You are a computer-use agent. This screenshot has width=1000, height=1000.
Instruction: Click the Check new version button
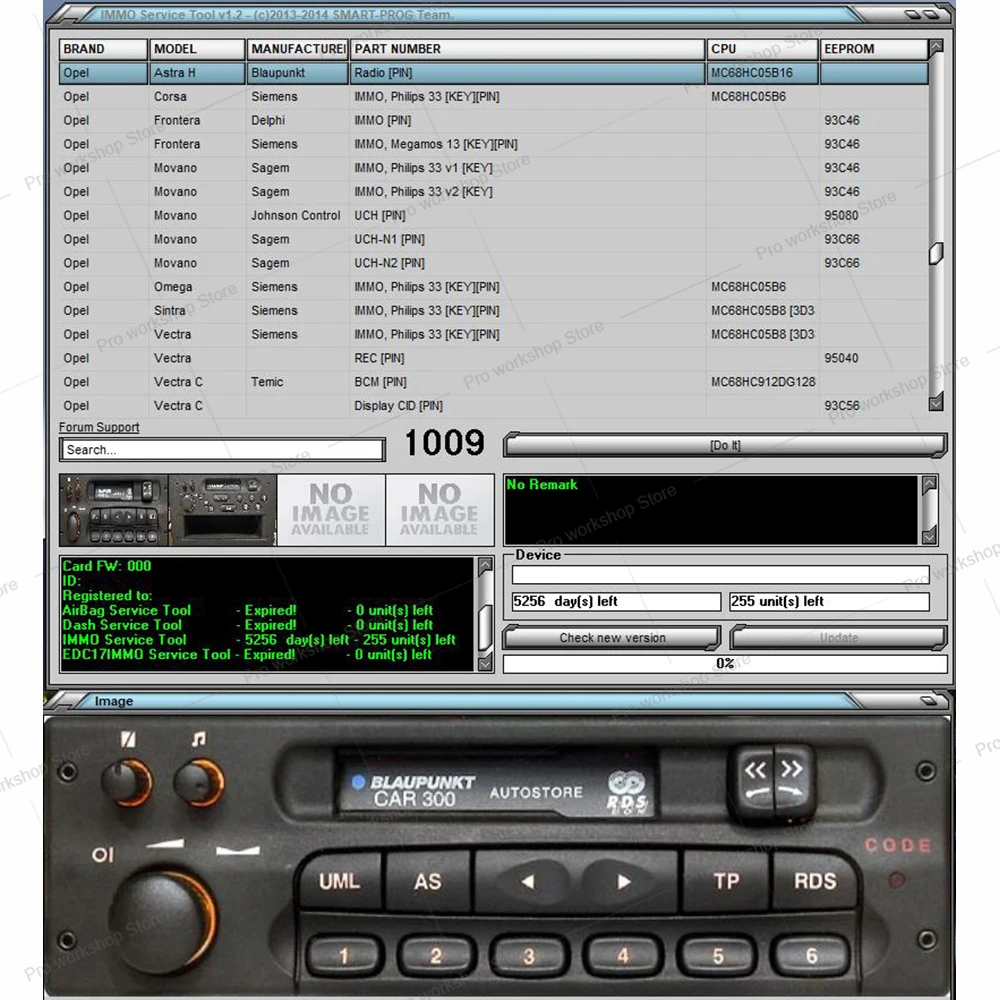(611, 638)
